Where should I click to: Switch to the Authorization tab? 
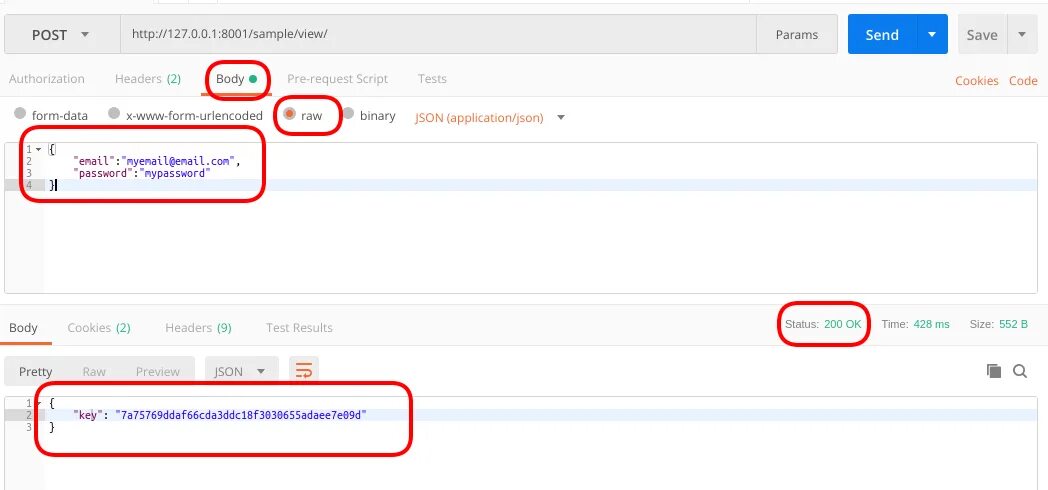[47, 79]
